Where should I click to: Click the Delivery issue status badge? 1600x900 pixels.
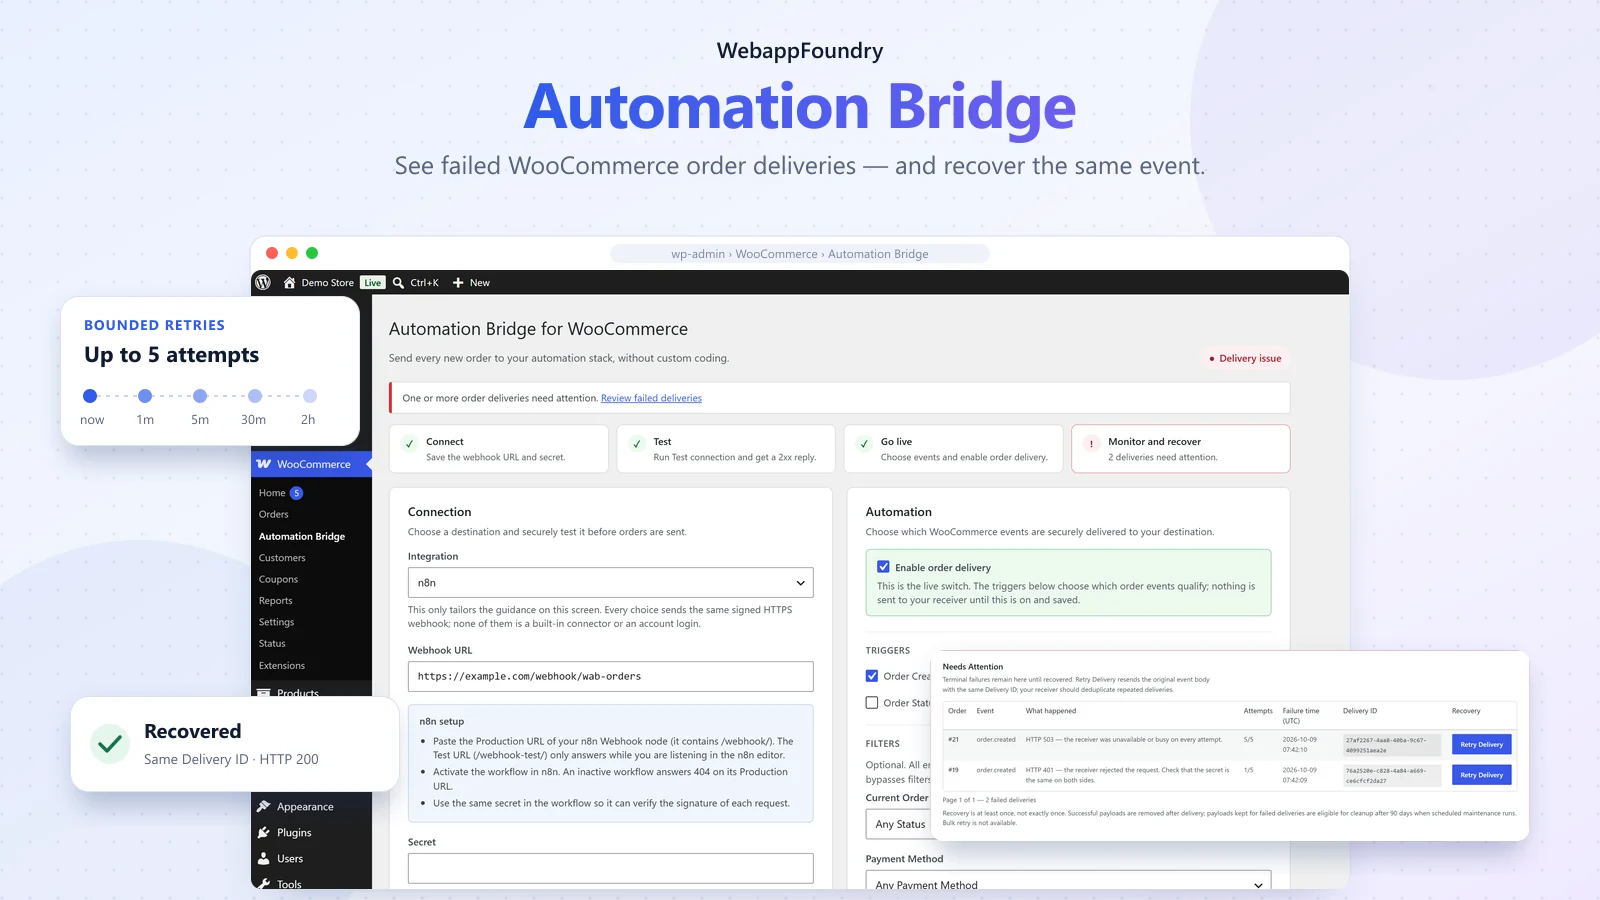point(1245,358)
